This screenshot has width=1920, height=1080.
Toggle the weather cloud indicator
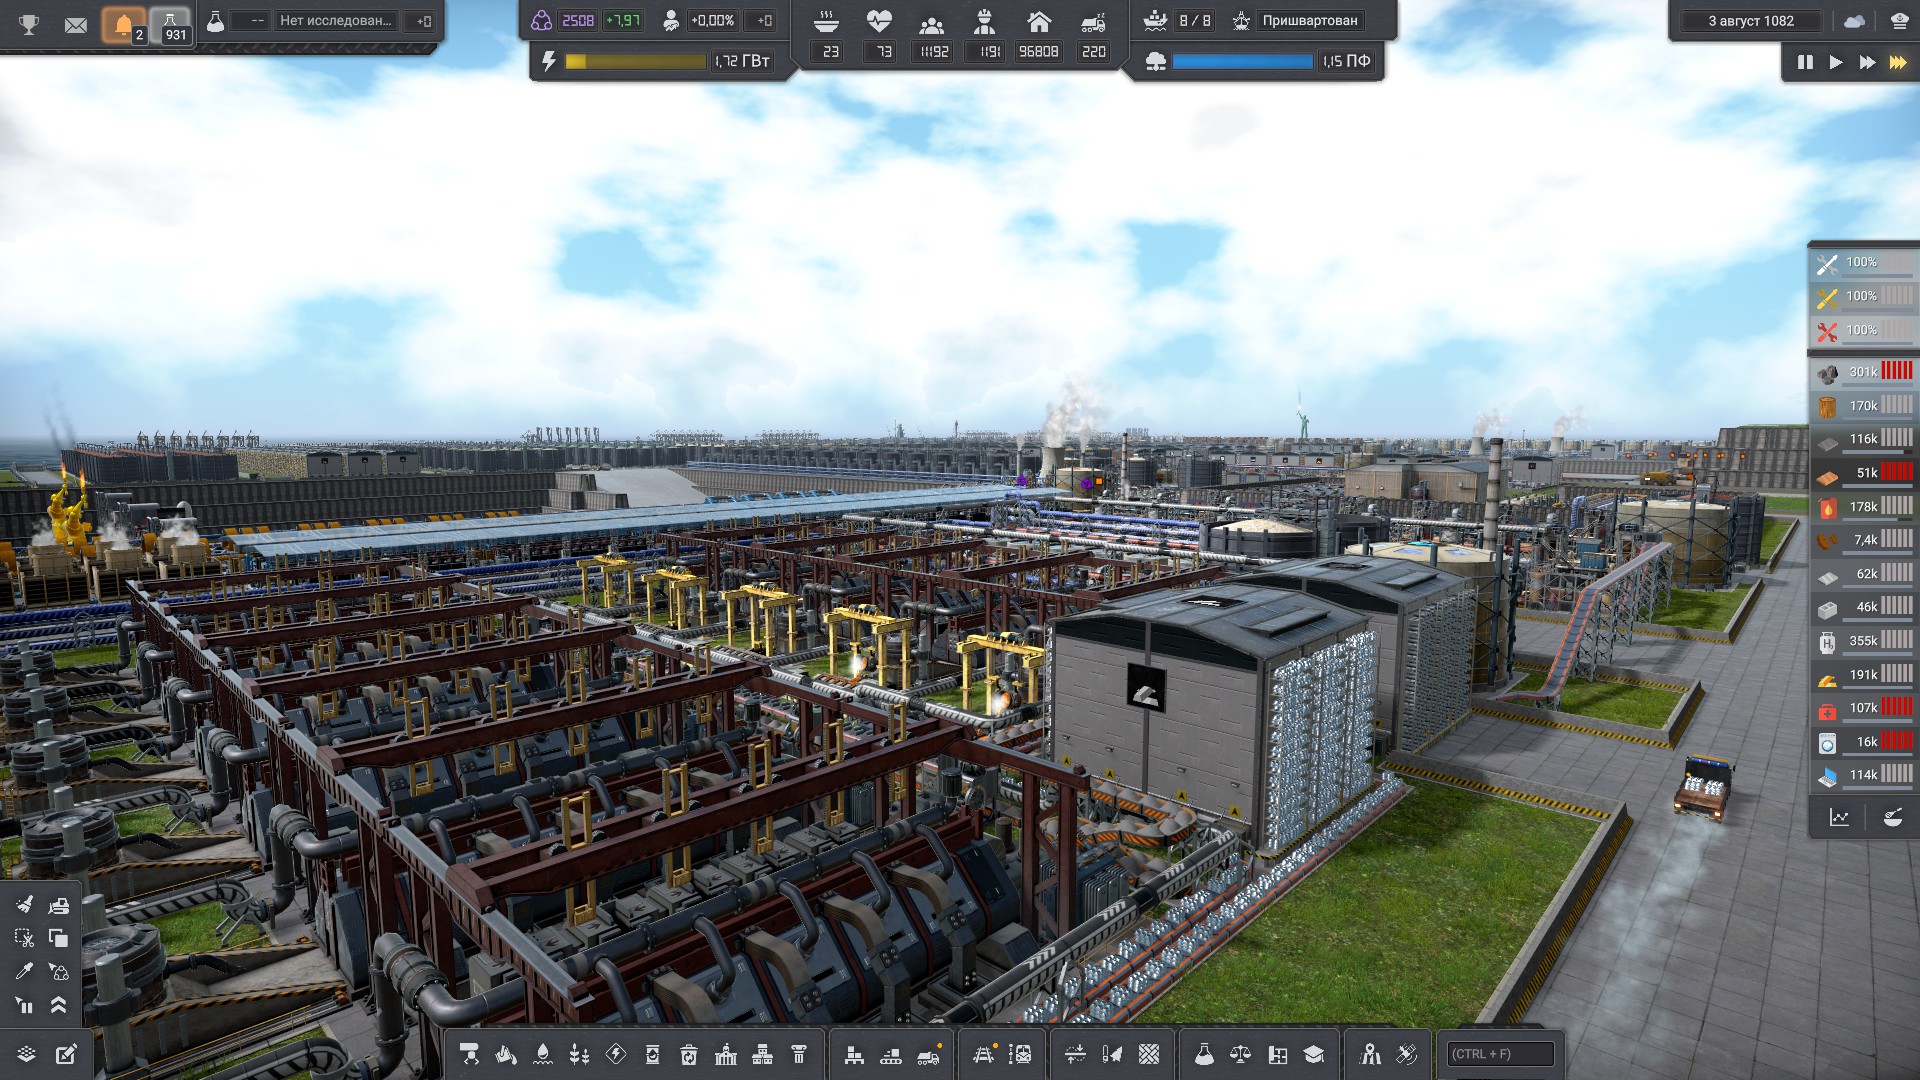tap(1854, 21)
